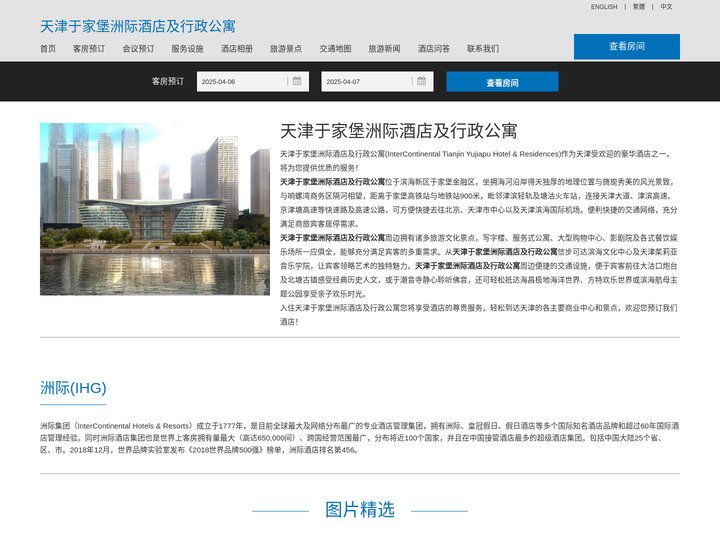Switch language to 中文
720x540 pixels.
point(666,6)
